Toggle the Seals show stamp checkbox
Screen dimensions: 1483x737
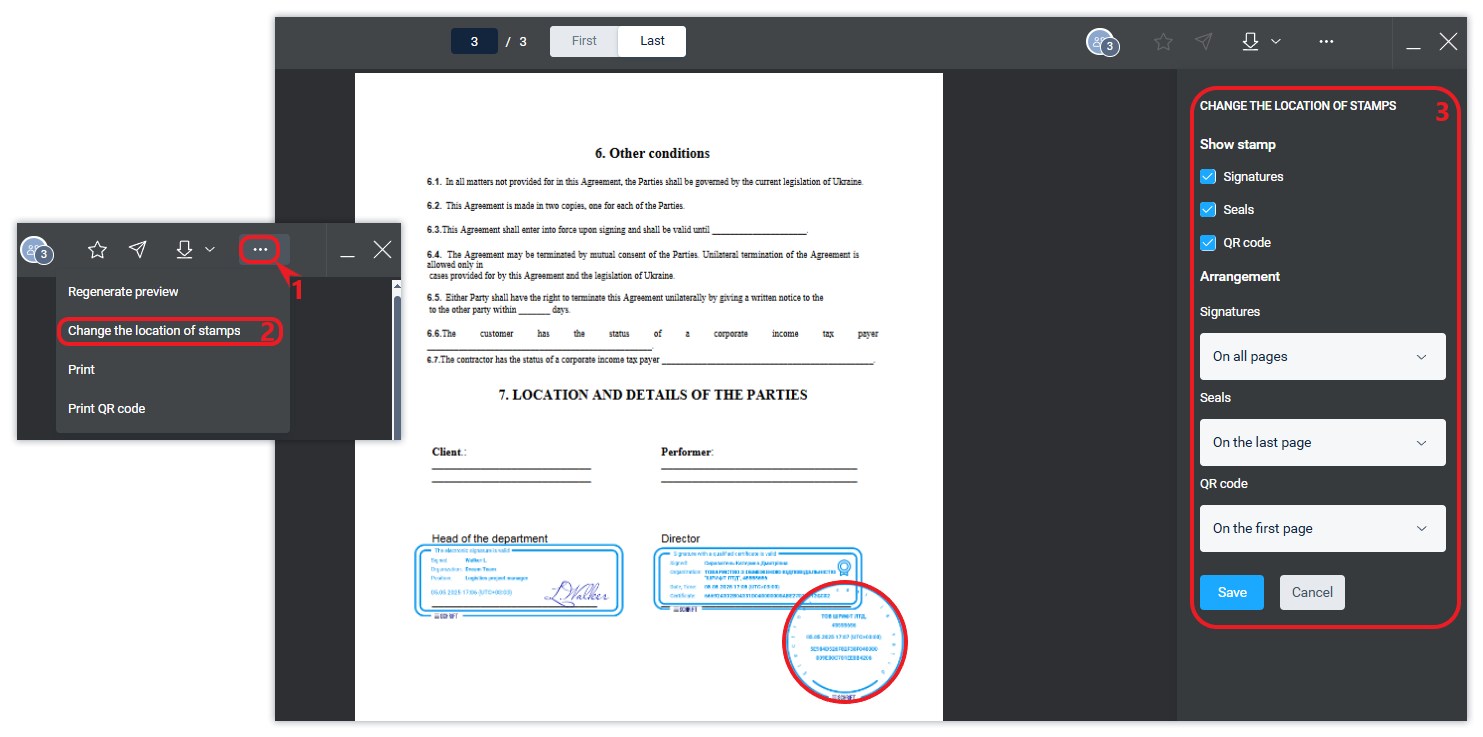pyautogui.click(x=1208, y=210)
